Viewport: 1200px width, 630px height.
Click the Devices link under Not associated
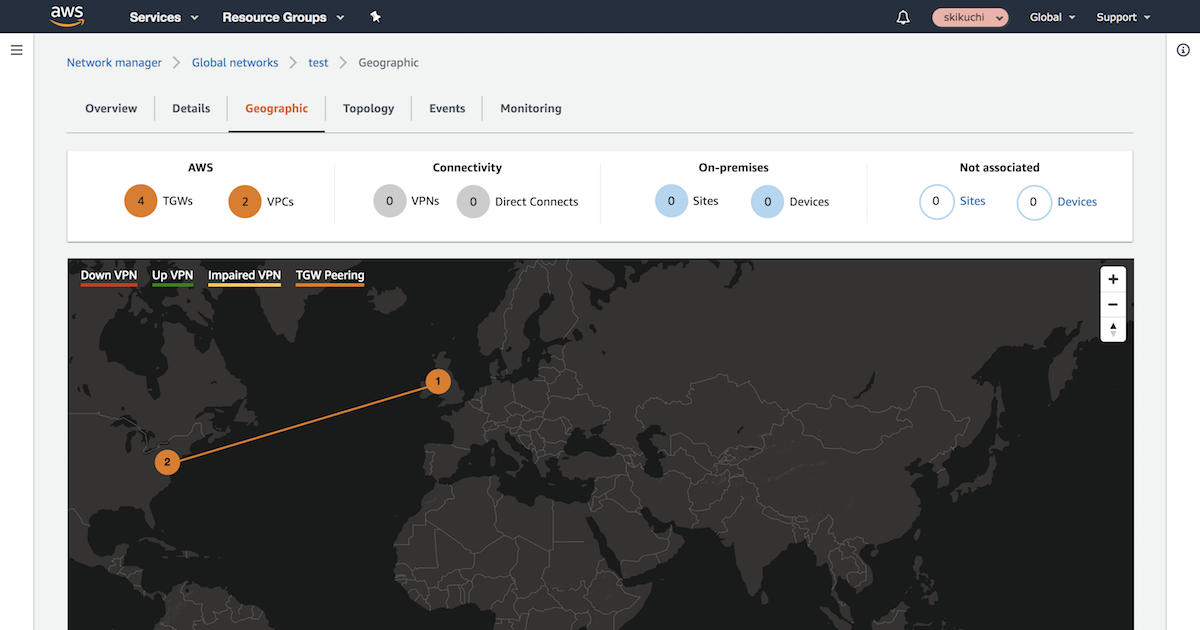coord(1077,201)
